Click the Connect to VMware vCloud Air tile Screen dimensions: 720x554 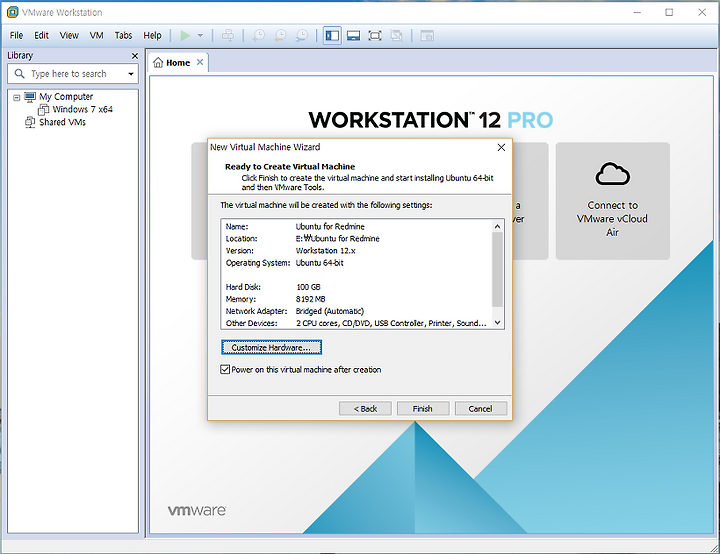[x=613, y=201]
